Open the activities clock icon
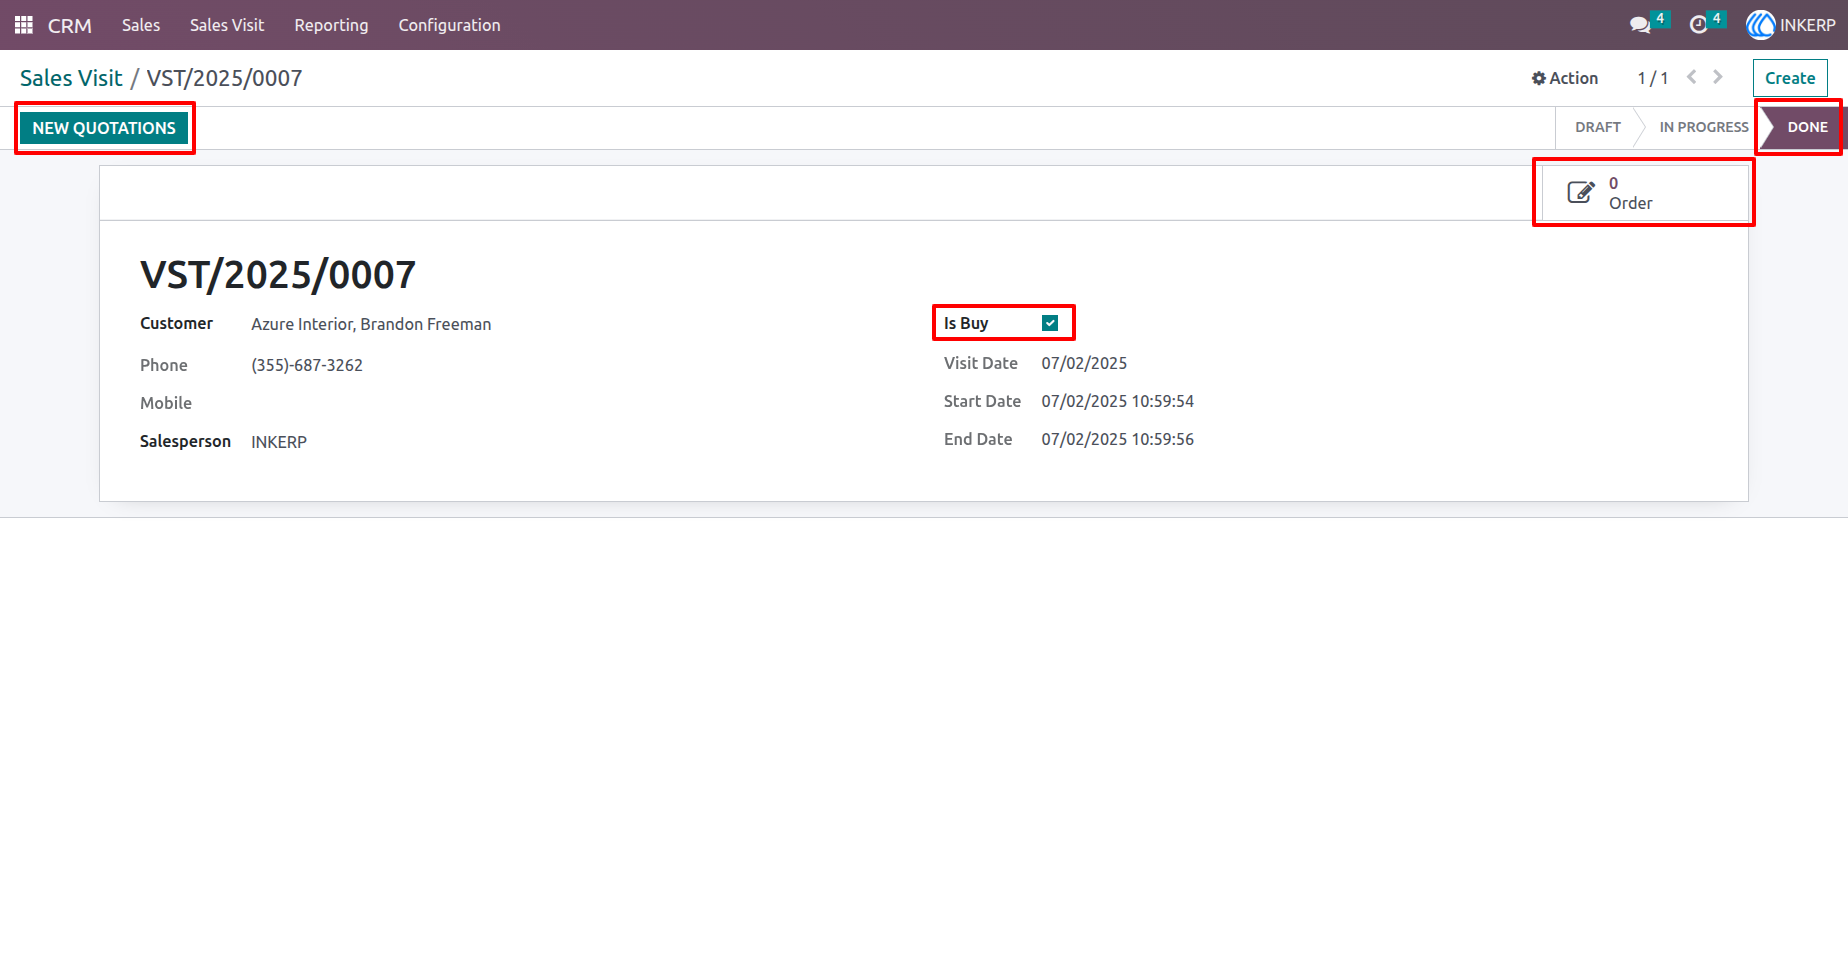This screenshot has width=1848, height=966. click(1698, 25)
